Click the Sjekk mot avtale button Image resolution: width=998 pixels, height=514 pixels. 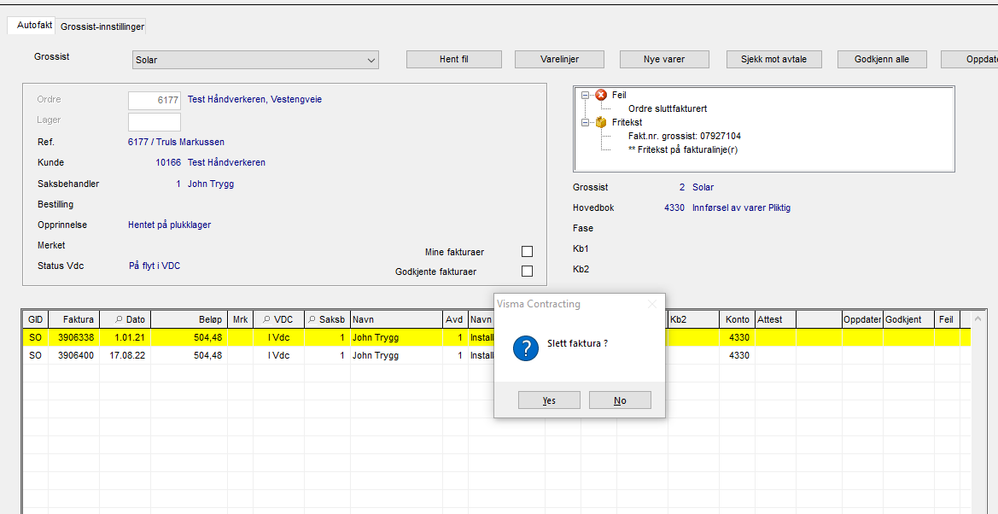click(x=773, y=59)
